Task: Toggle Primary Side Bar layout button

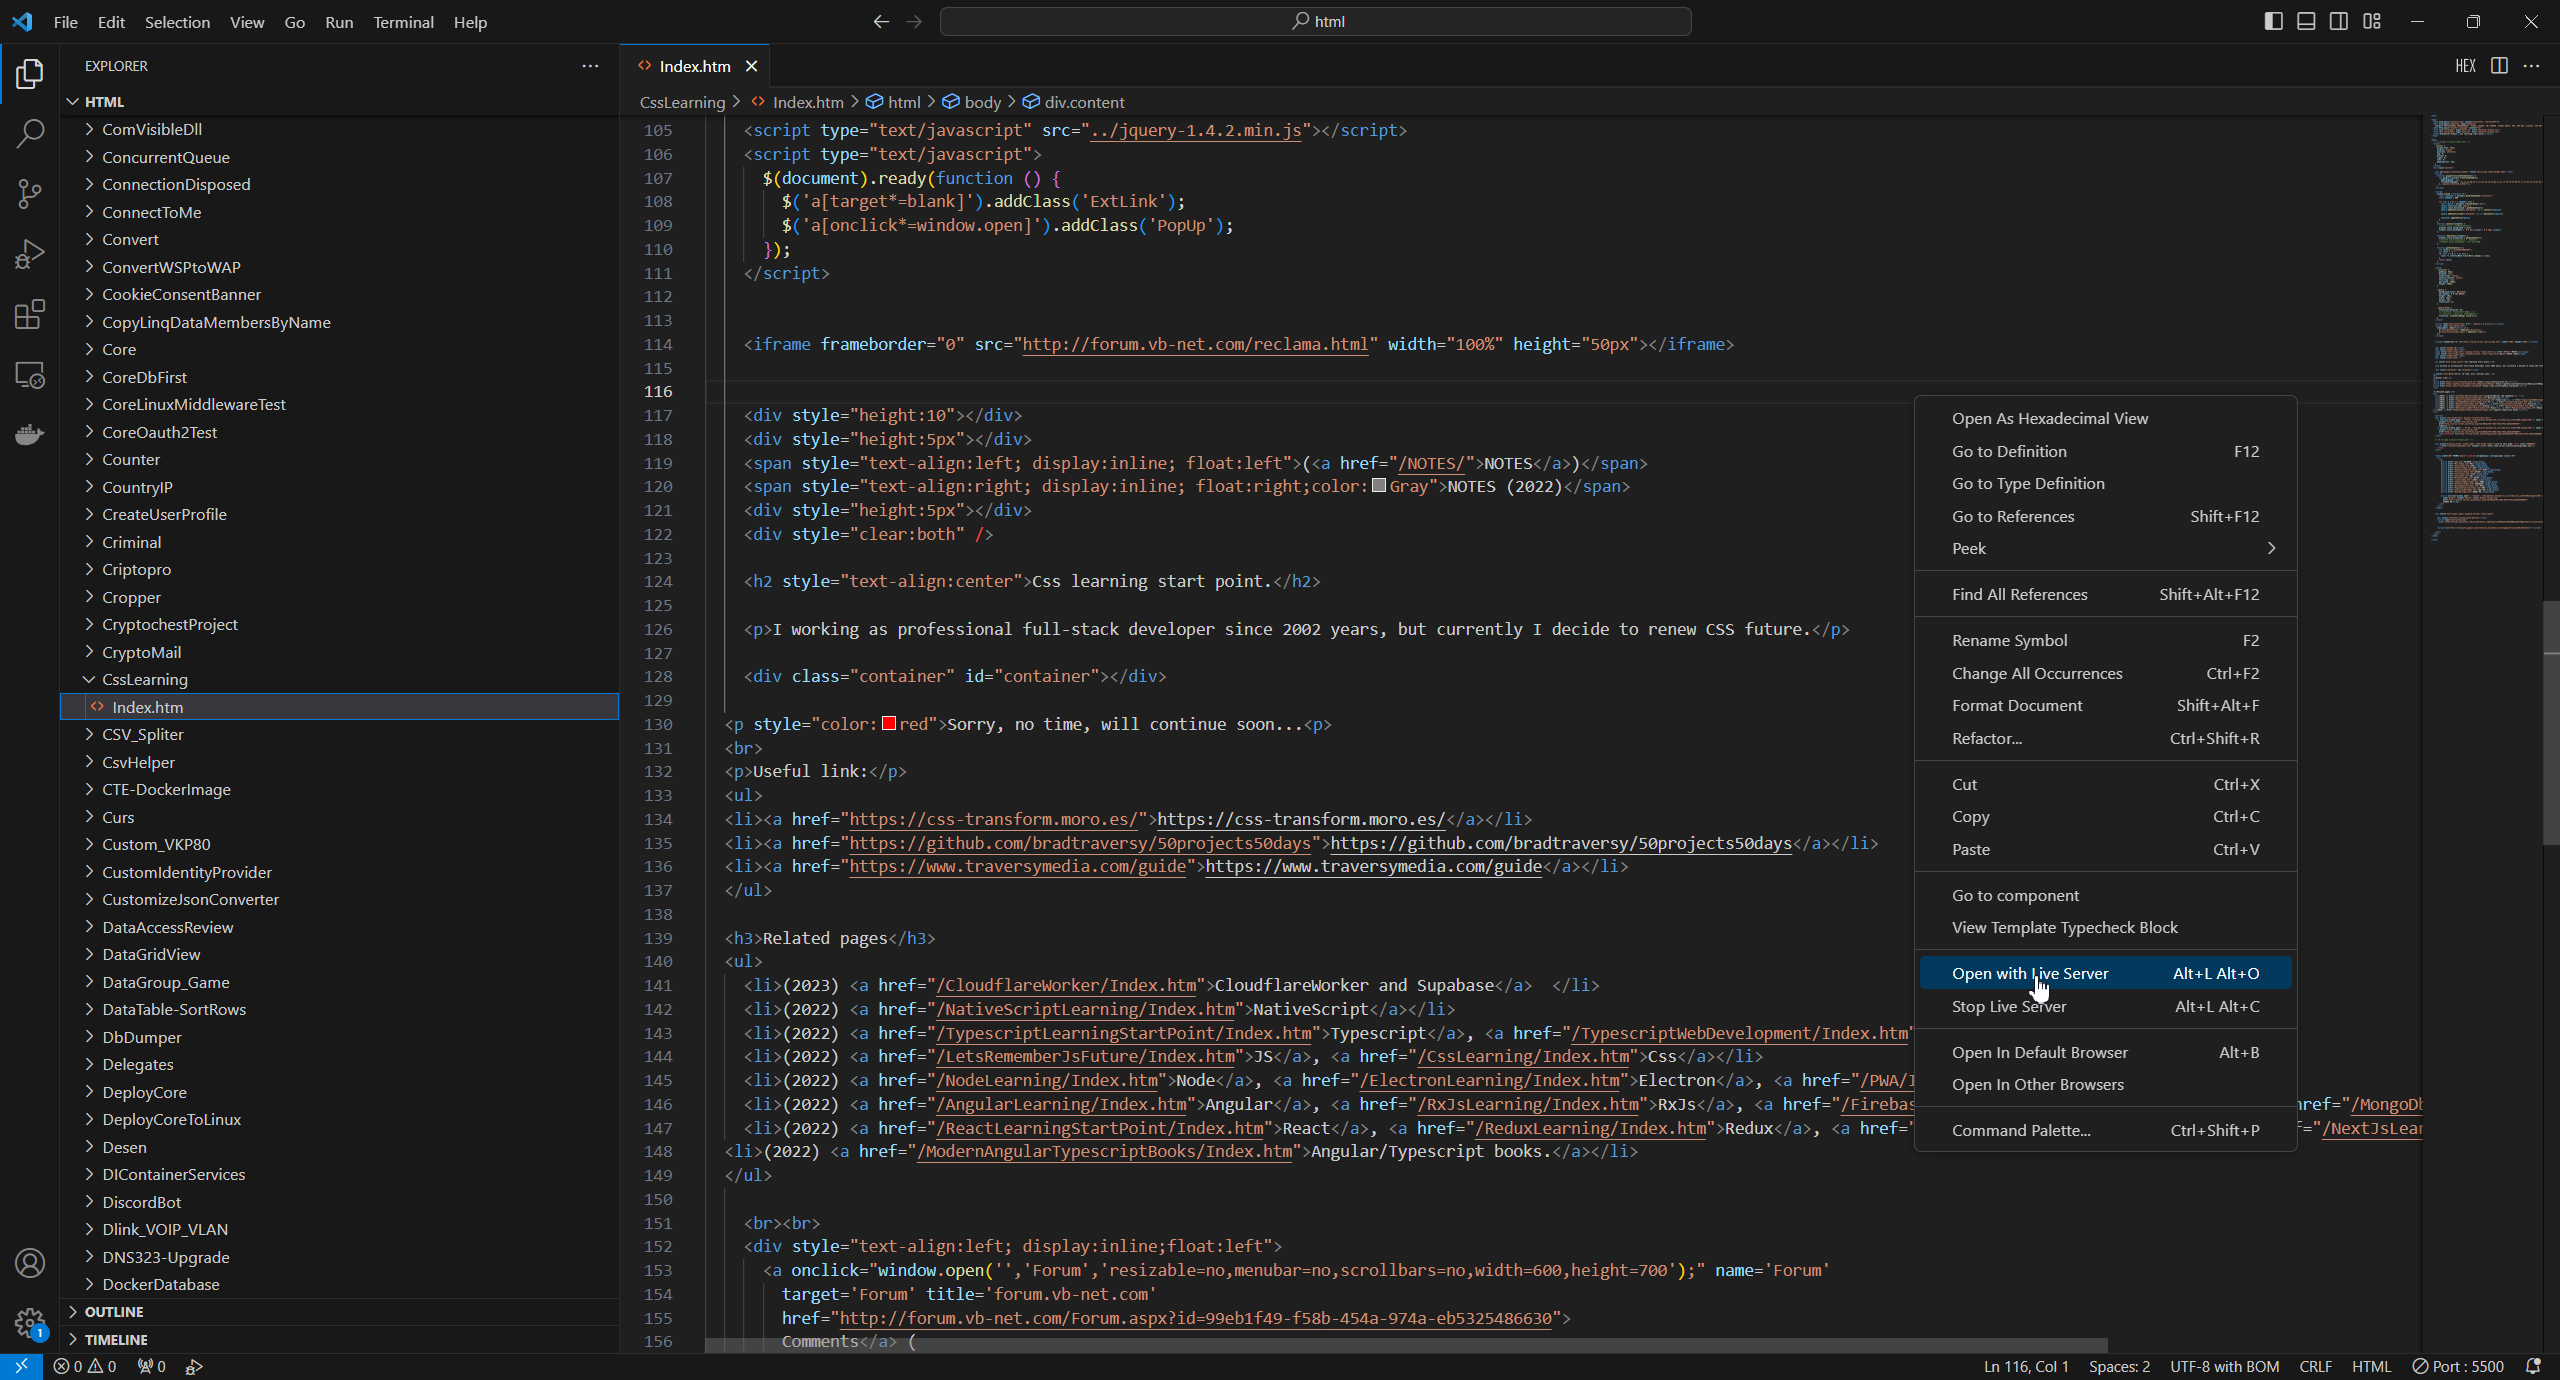Action: [x=2273, y=21]
